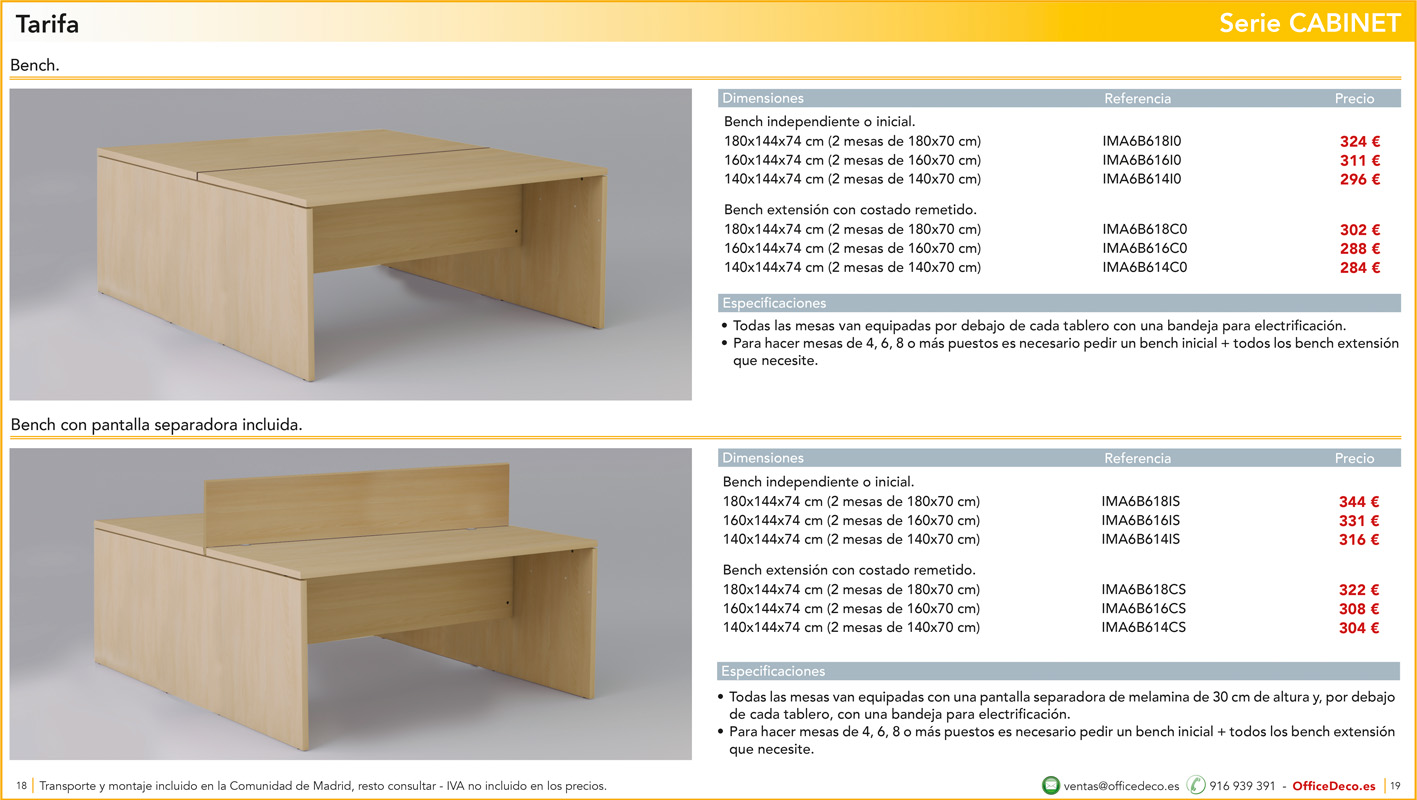Click the 304 € price
This screenshot has height=800, width=1417.
click(x=1359, y=628)
